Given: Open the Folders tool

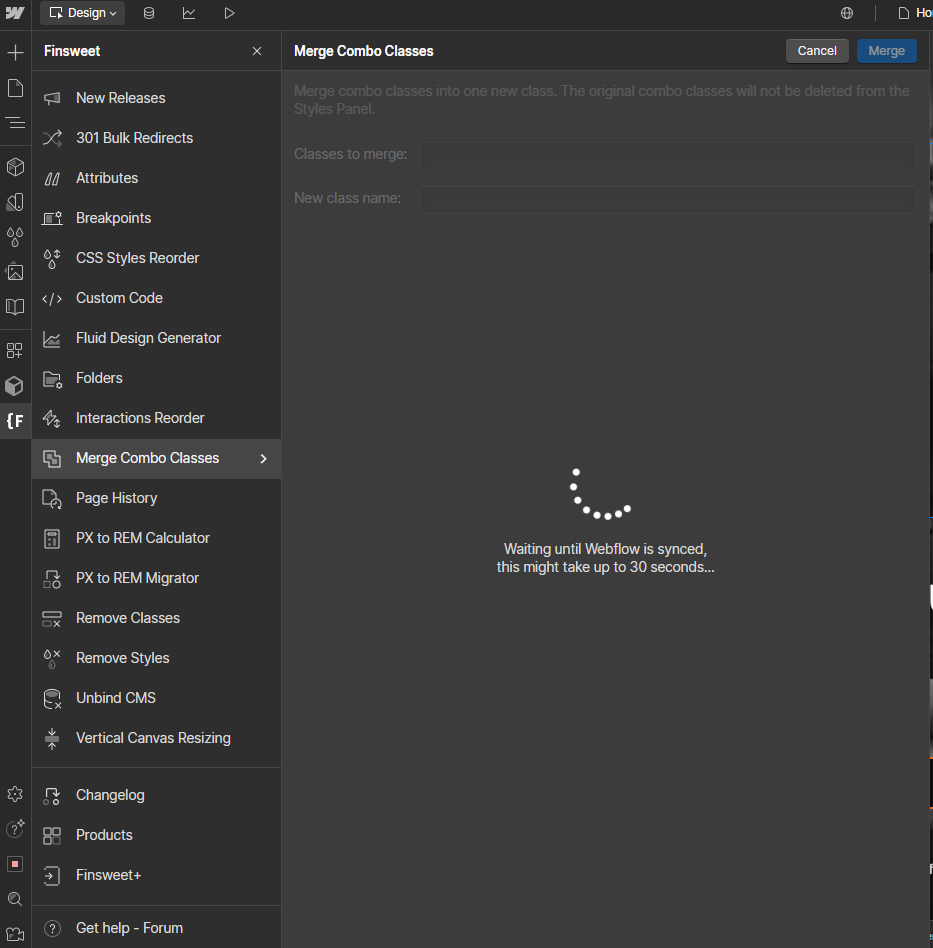Looking at the screenshot, I should coord(156,378).
